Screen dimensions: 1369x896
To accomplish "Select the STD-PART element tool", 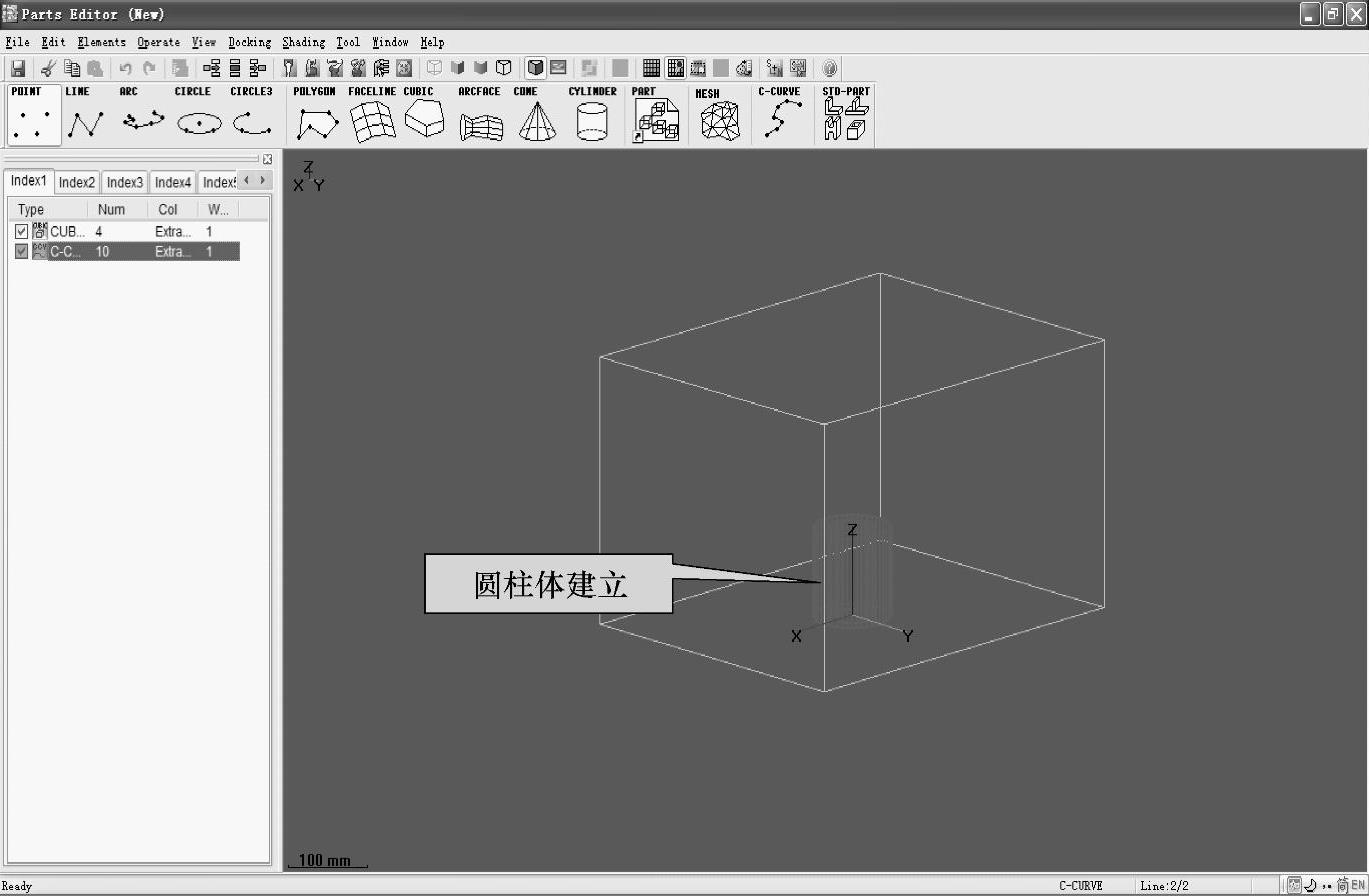I will click(x=845, y=115).
